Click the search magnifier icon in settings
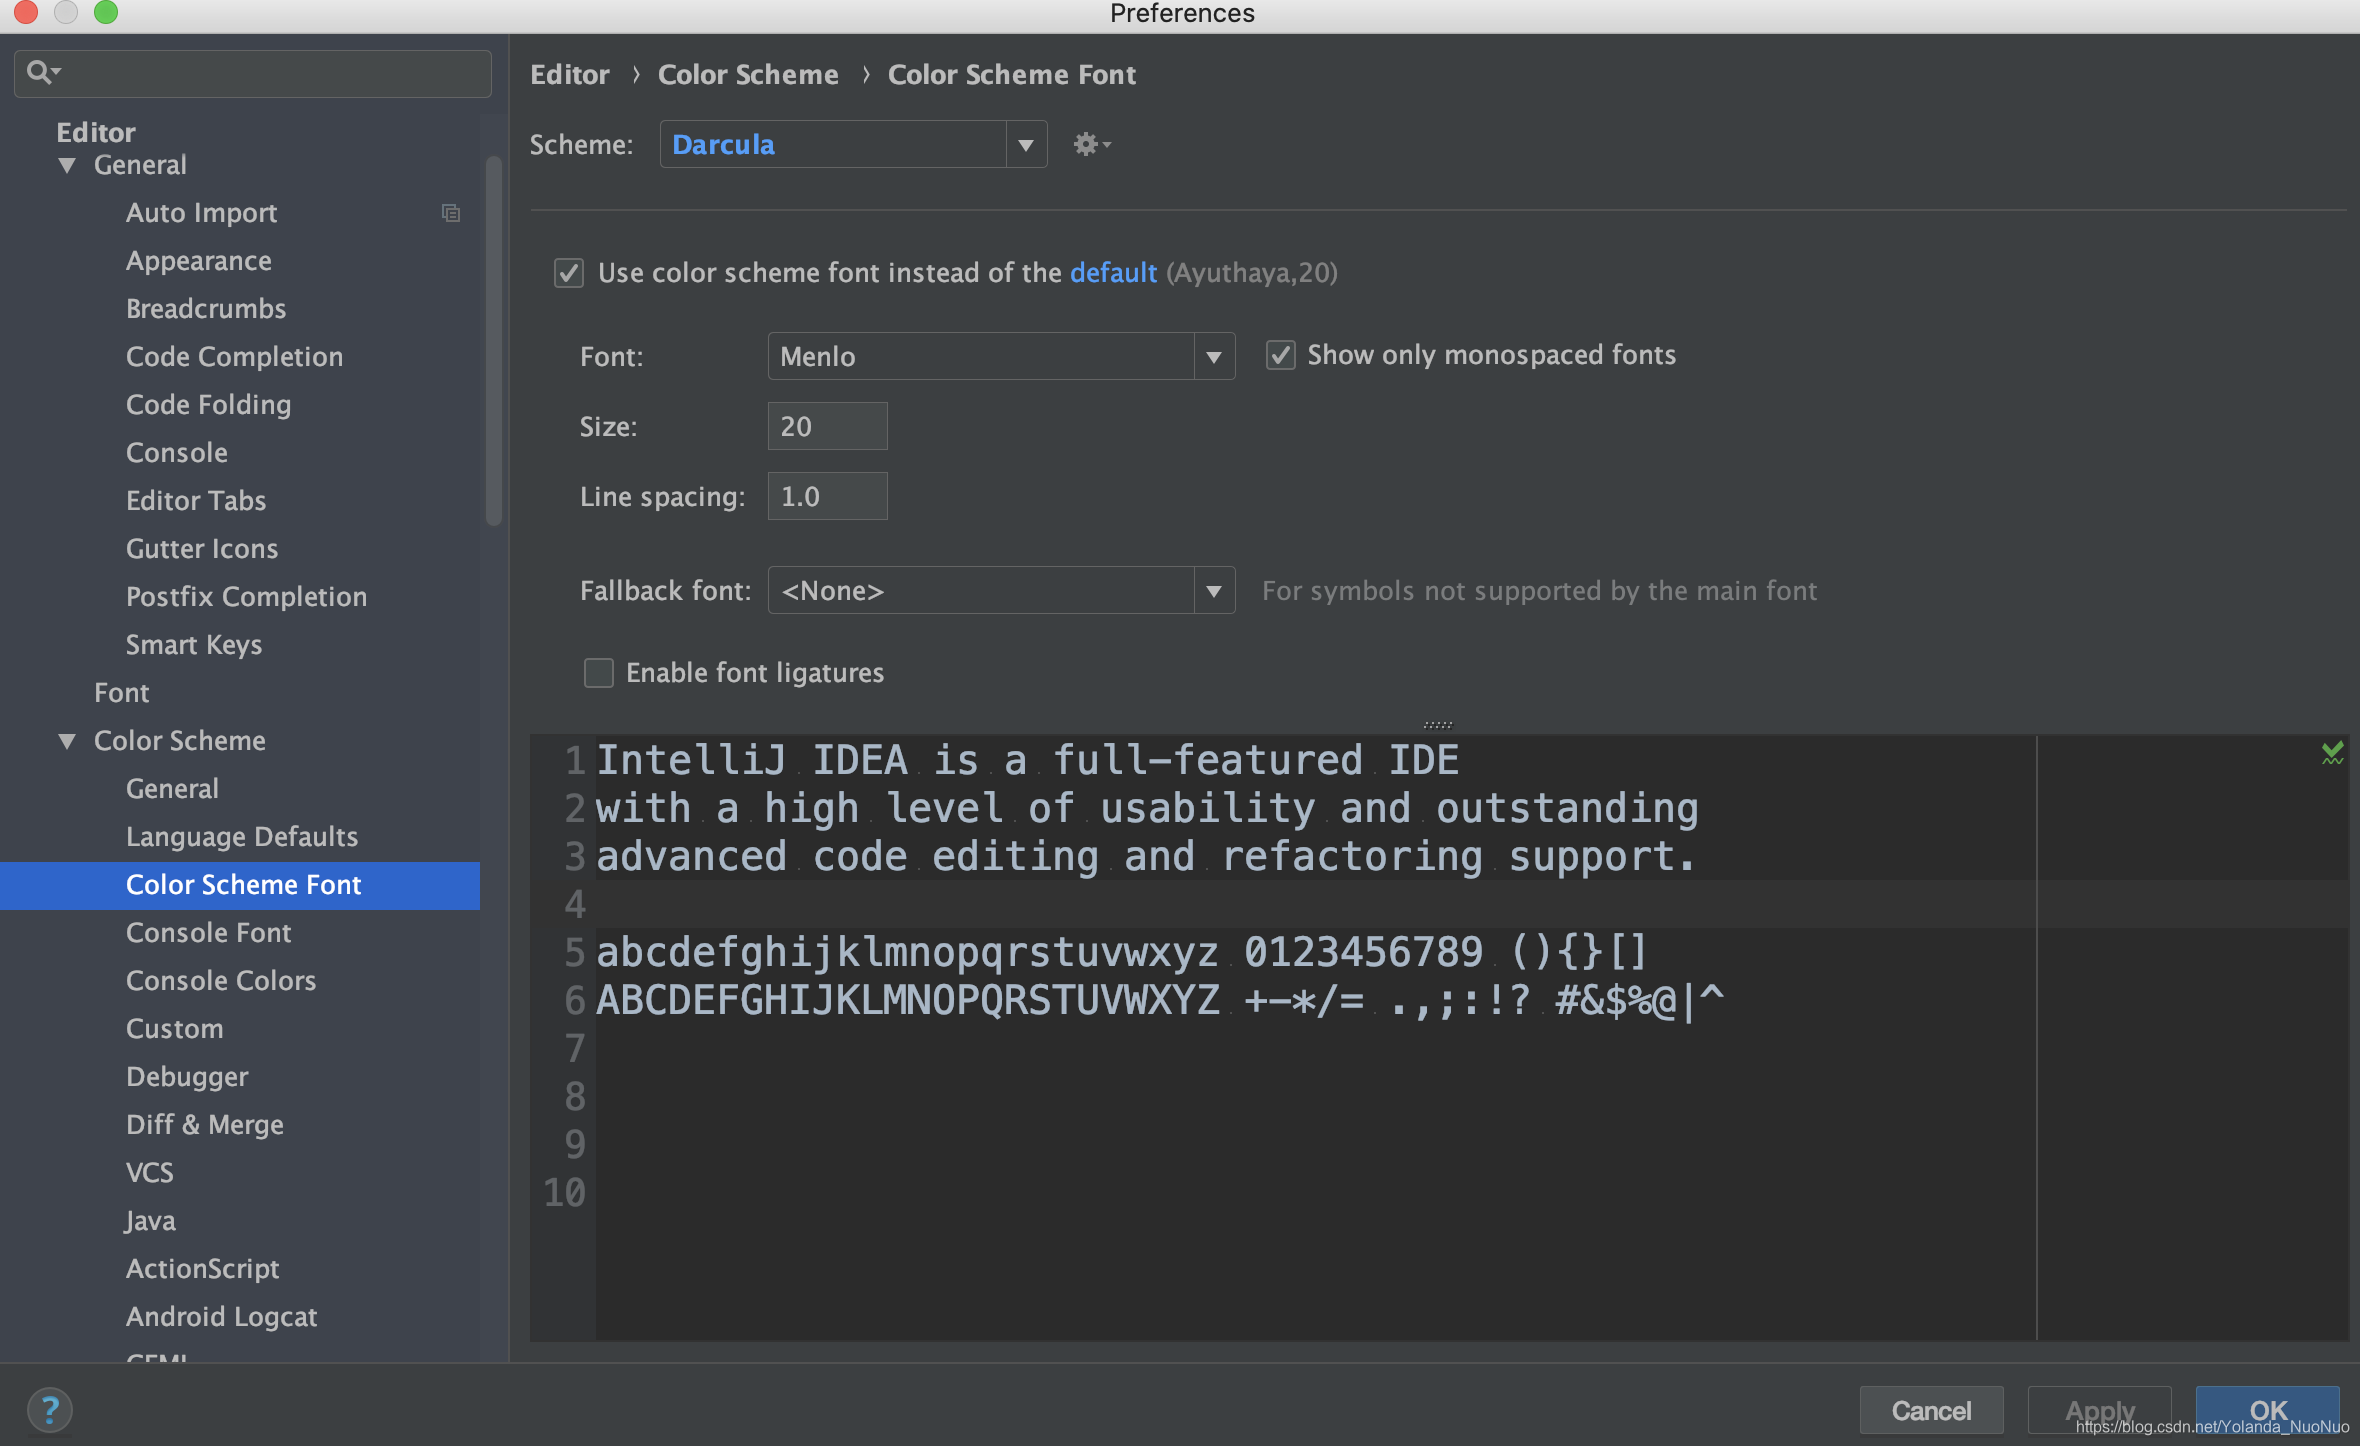The image size is (2360, 1446). point(42,73)
